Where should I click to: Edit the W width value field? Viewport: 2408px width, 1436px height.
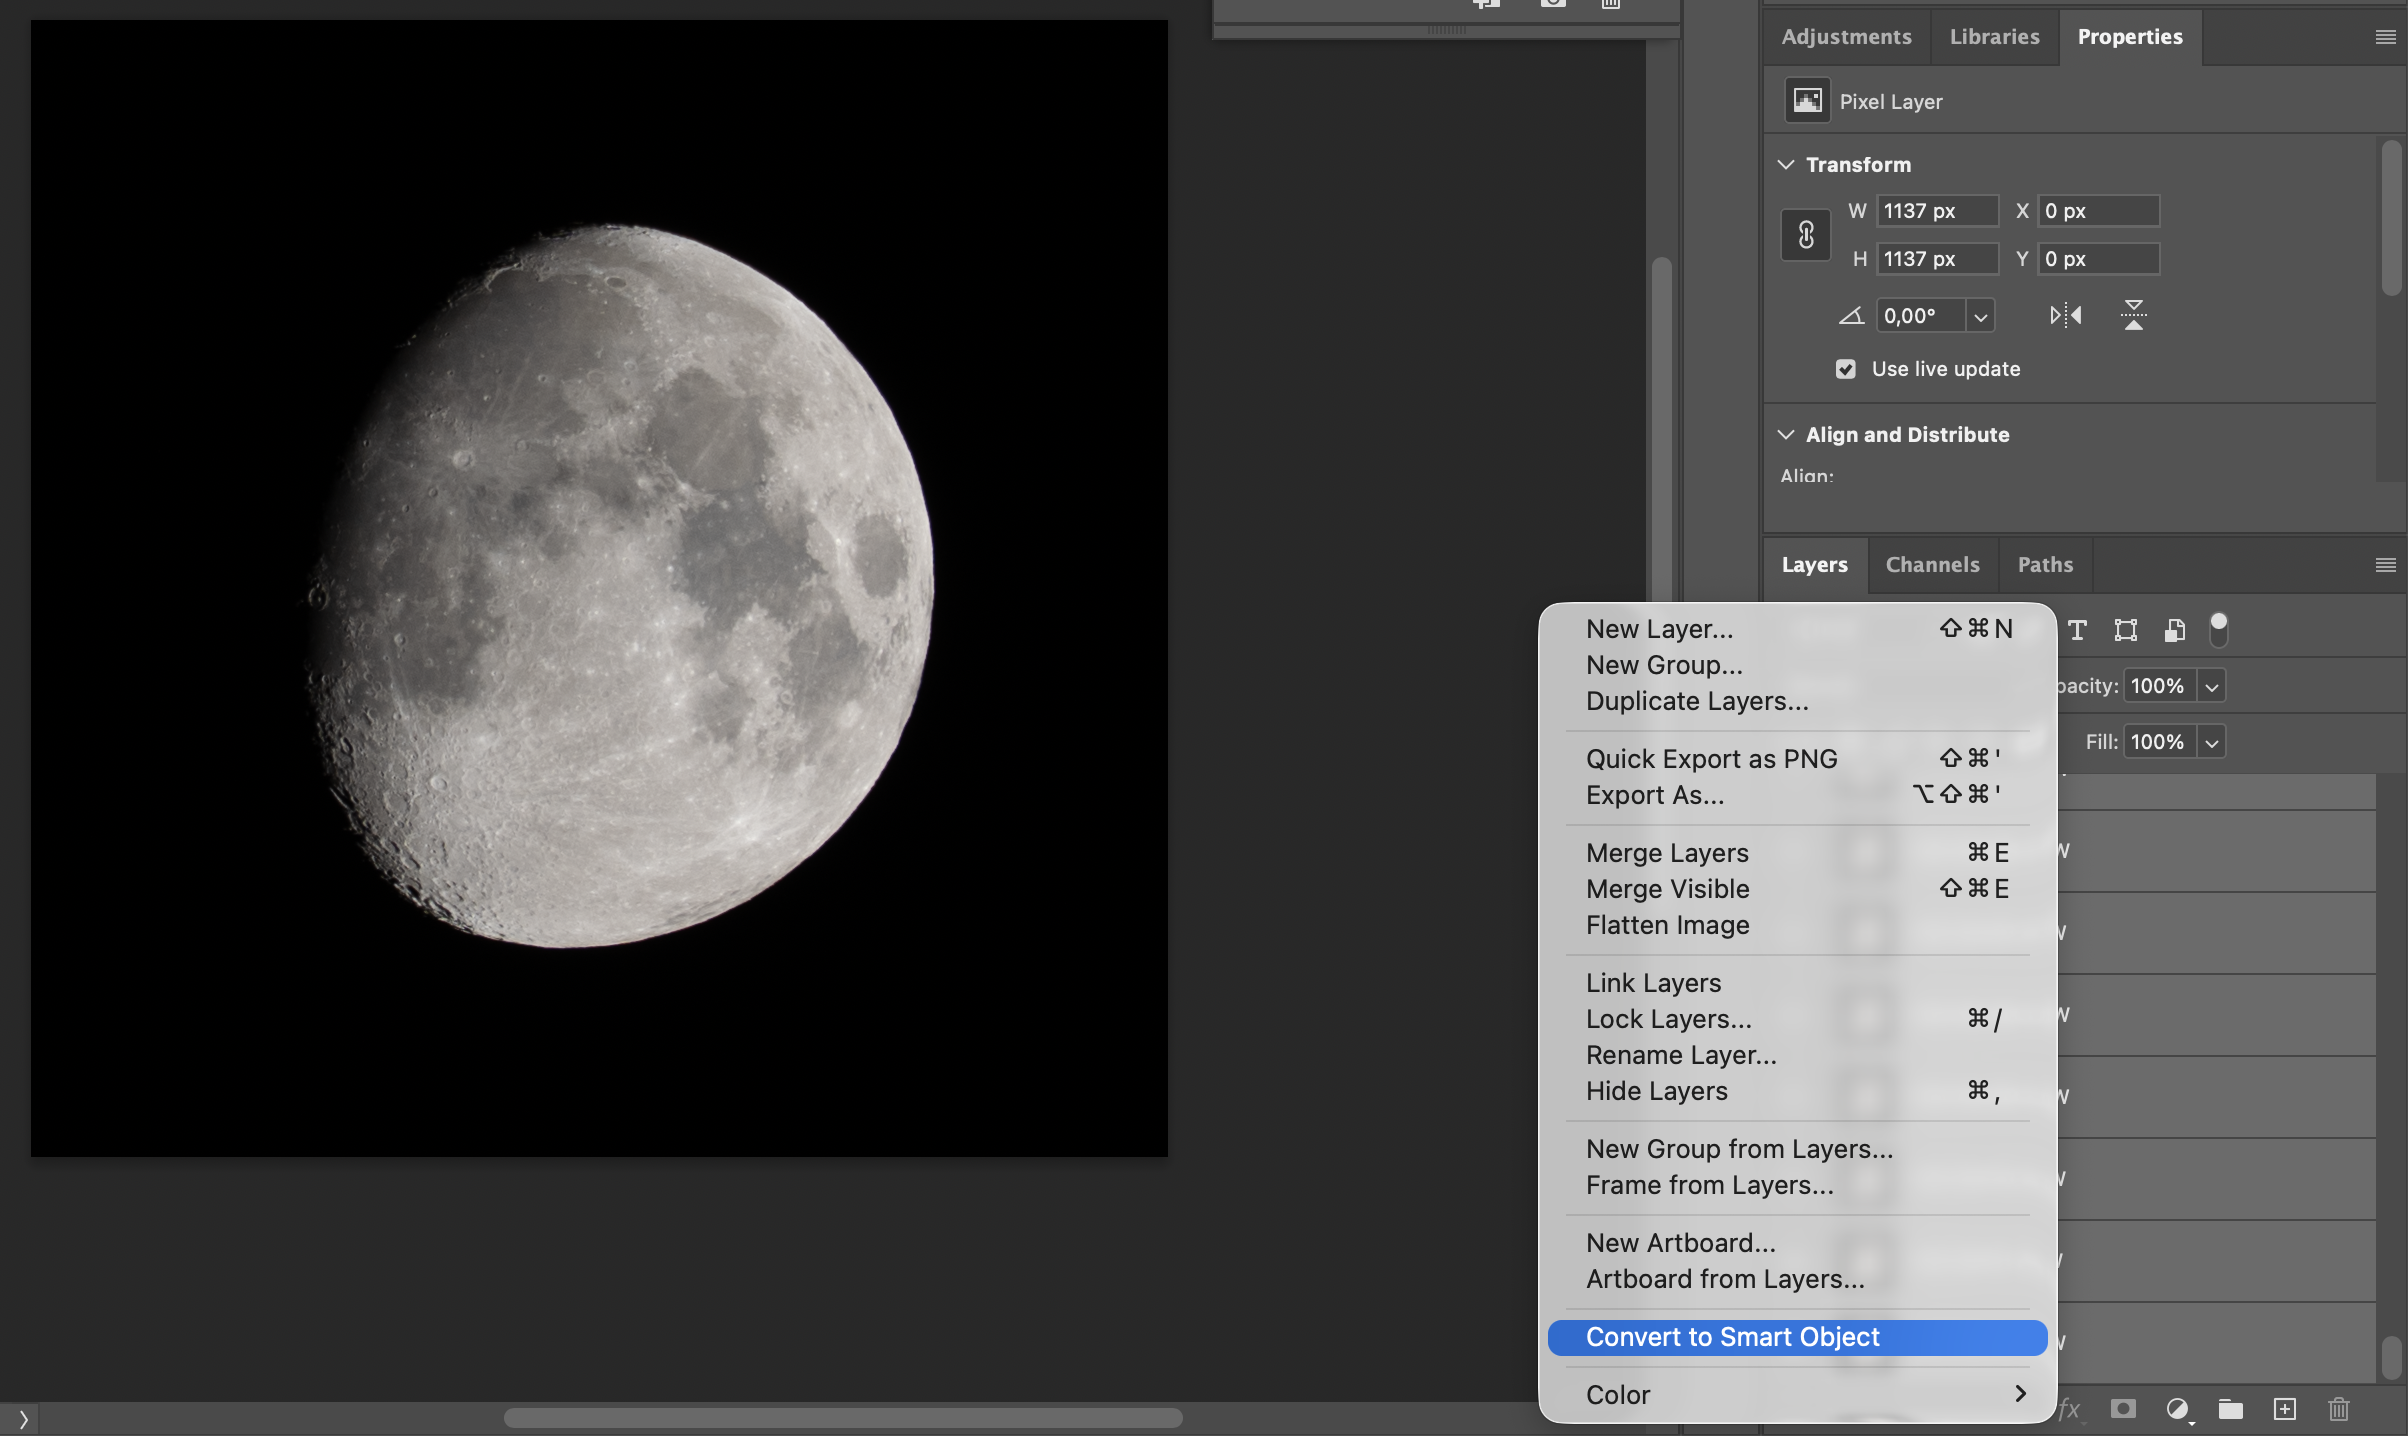pos(1935,210)
